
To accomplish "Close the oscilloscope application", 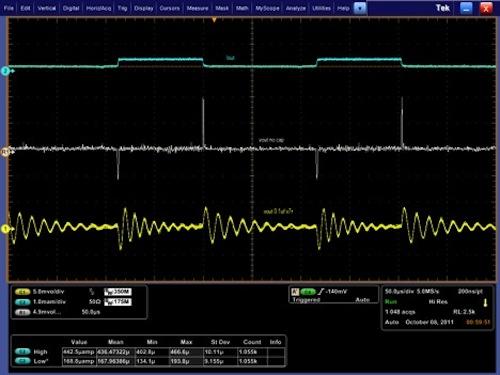I will [x=486, y=8].
